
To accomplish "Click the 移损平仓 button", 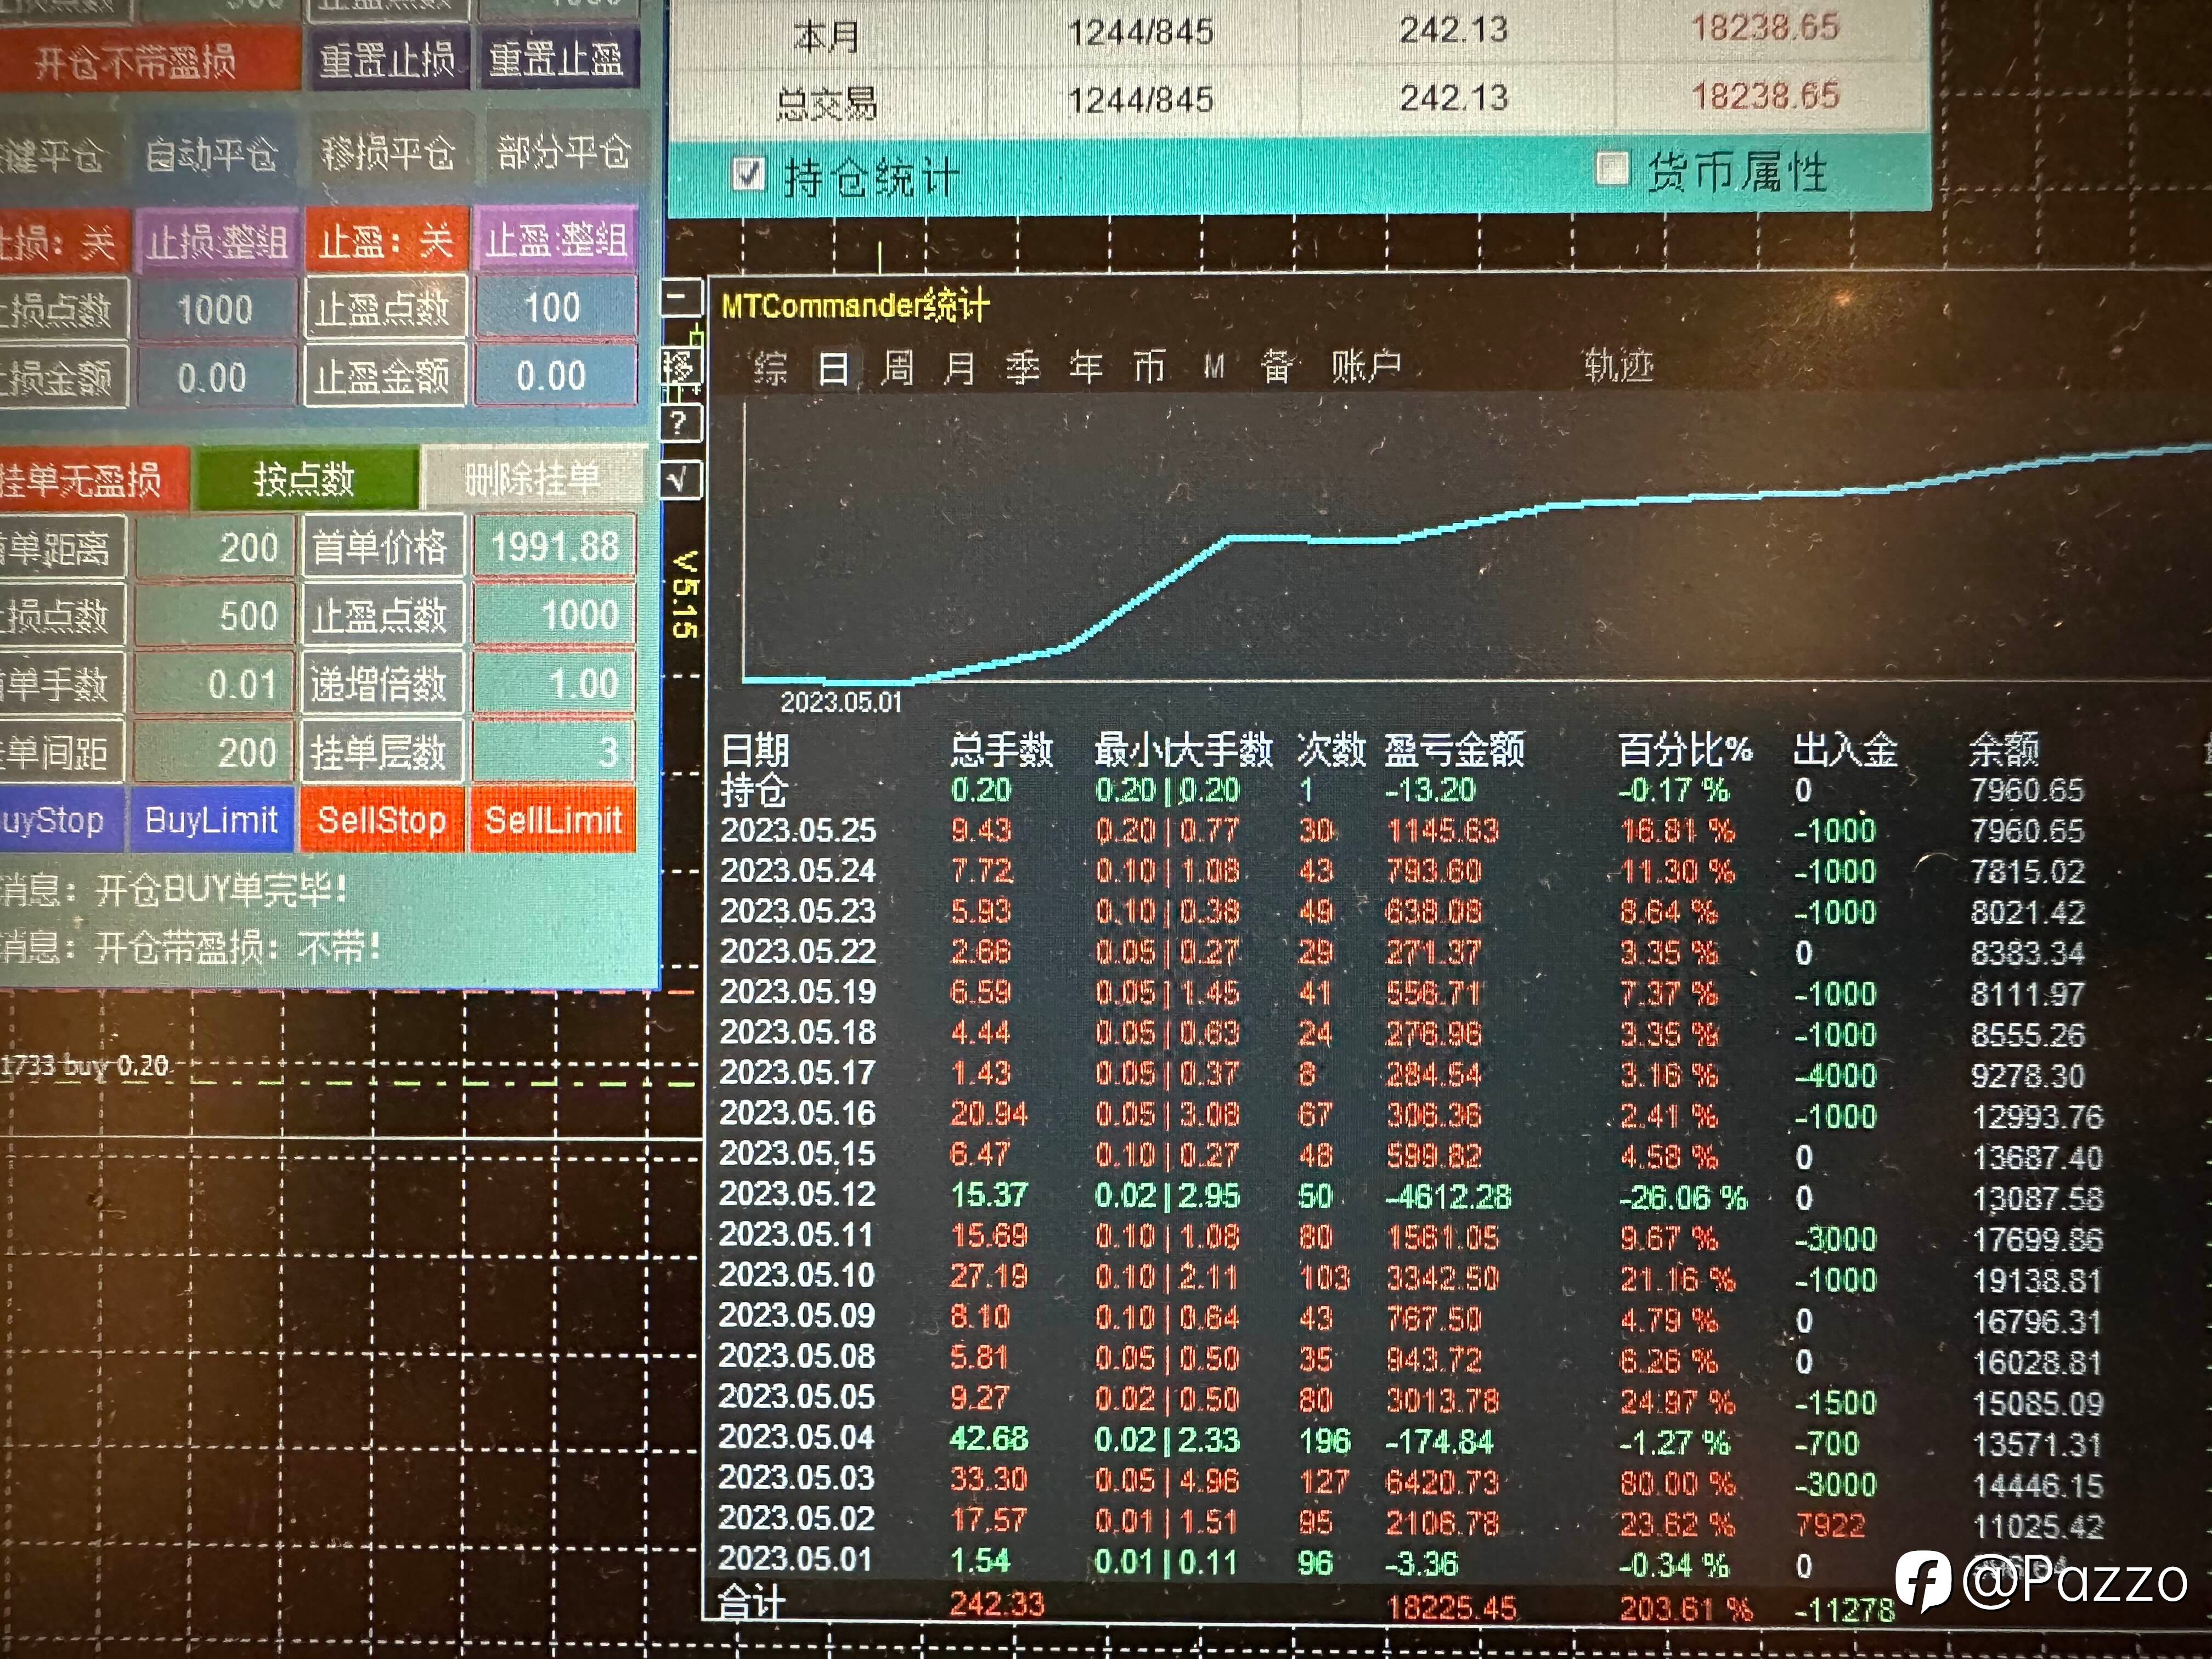I will coord(388,153).
